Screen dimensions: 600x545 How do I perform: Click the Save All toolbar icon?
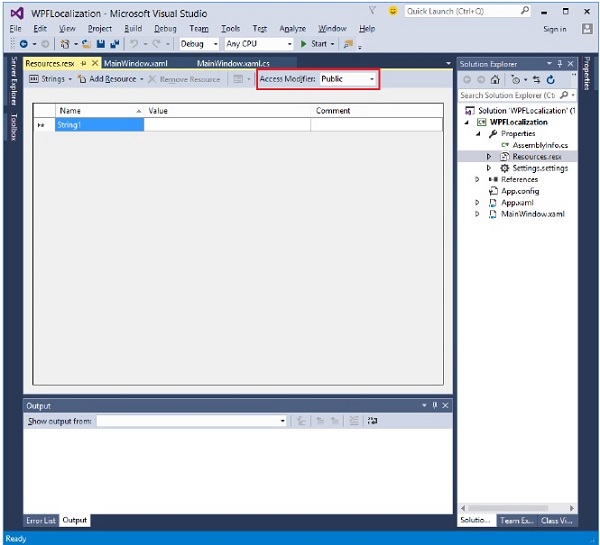(114, 44)
